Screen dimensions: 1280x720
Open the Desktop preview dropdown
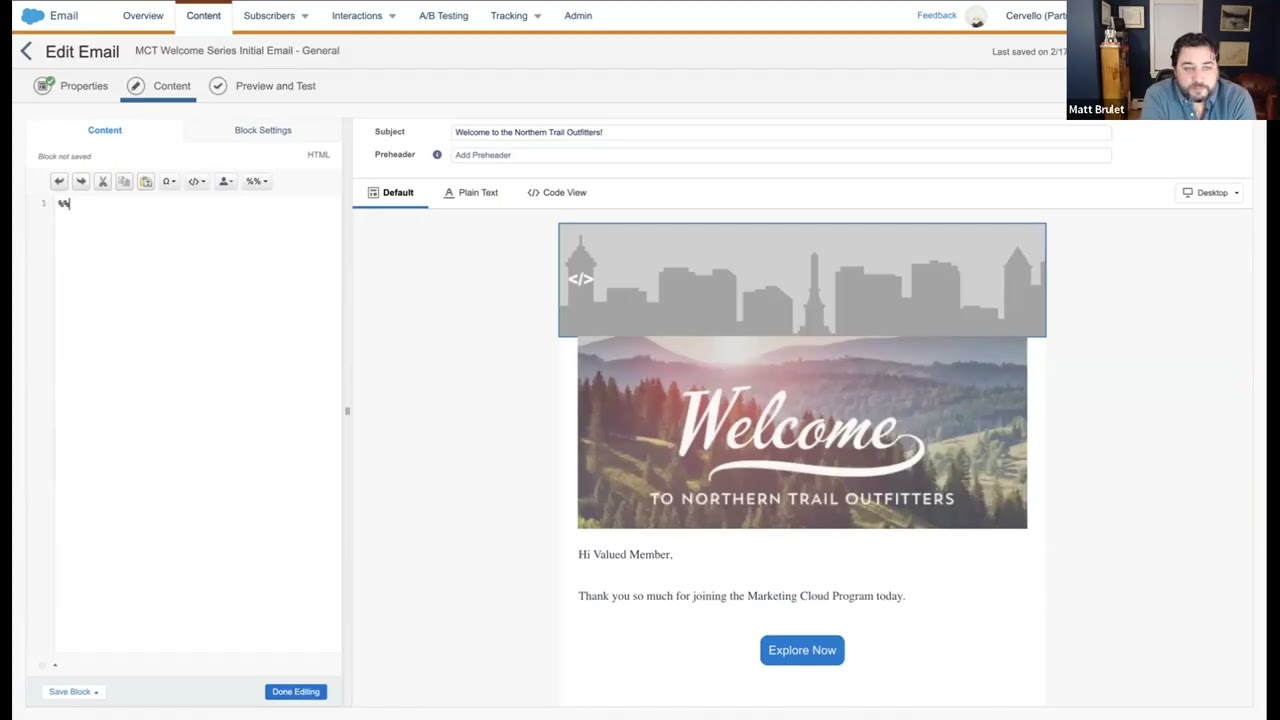(1211, 193)
